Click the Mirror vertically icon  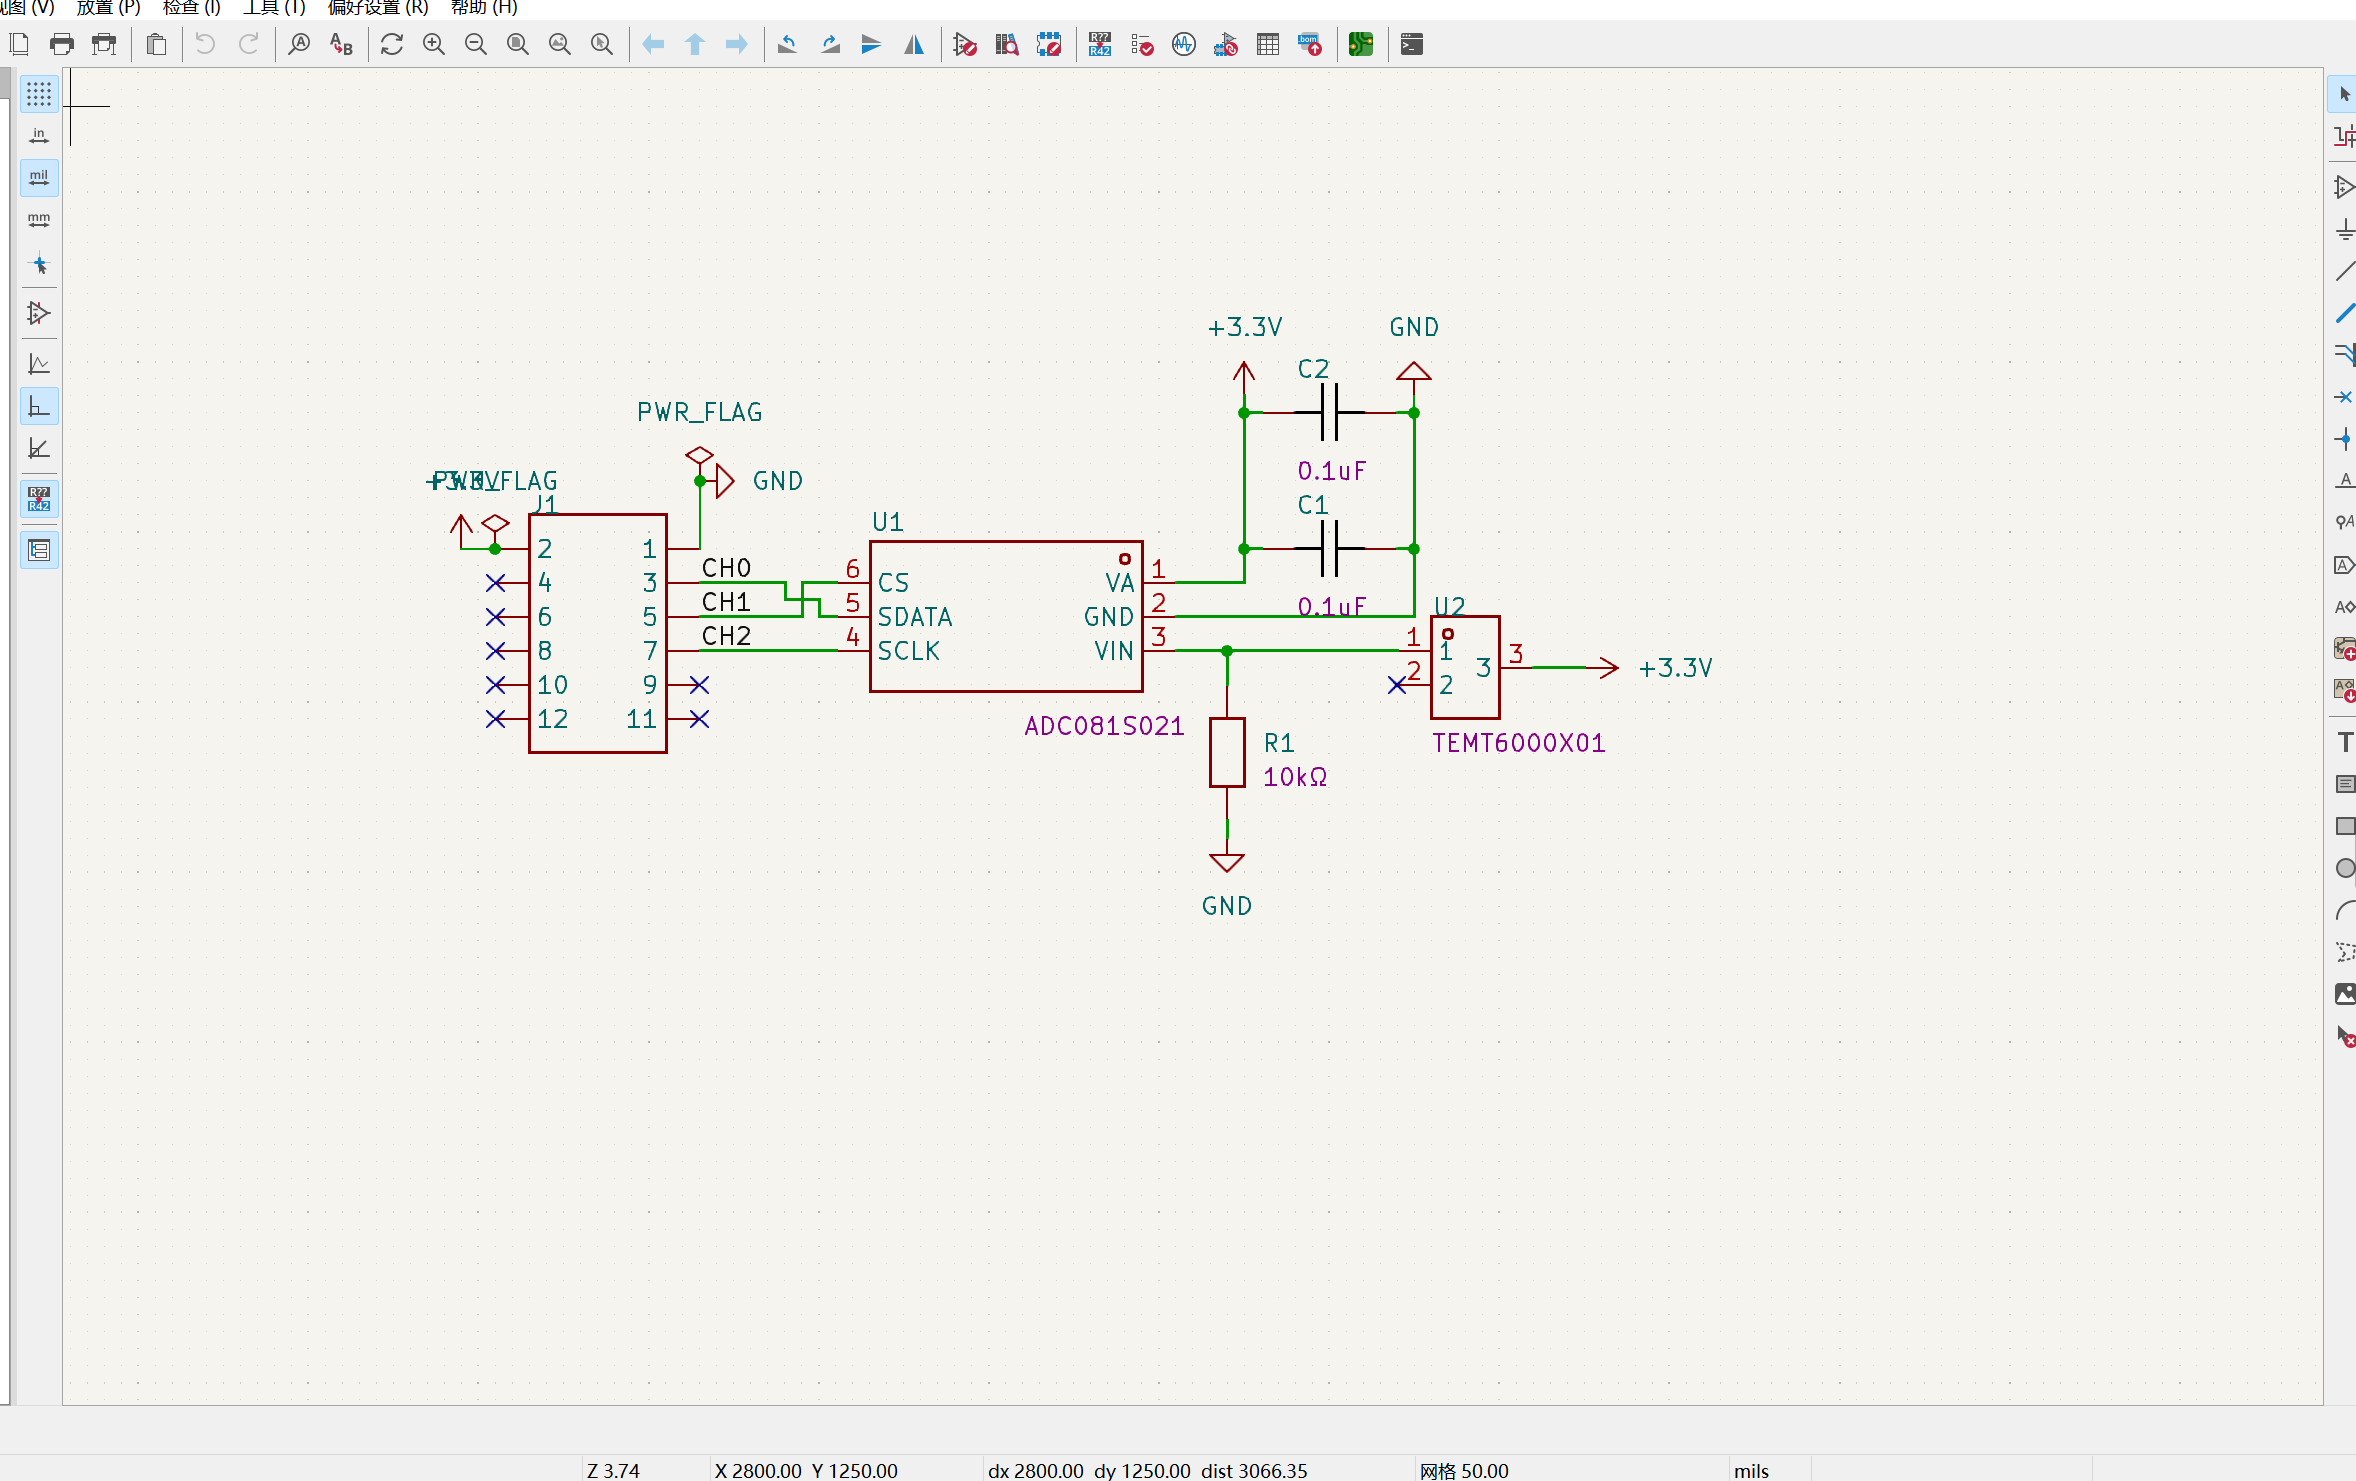coord(872,44)
